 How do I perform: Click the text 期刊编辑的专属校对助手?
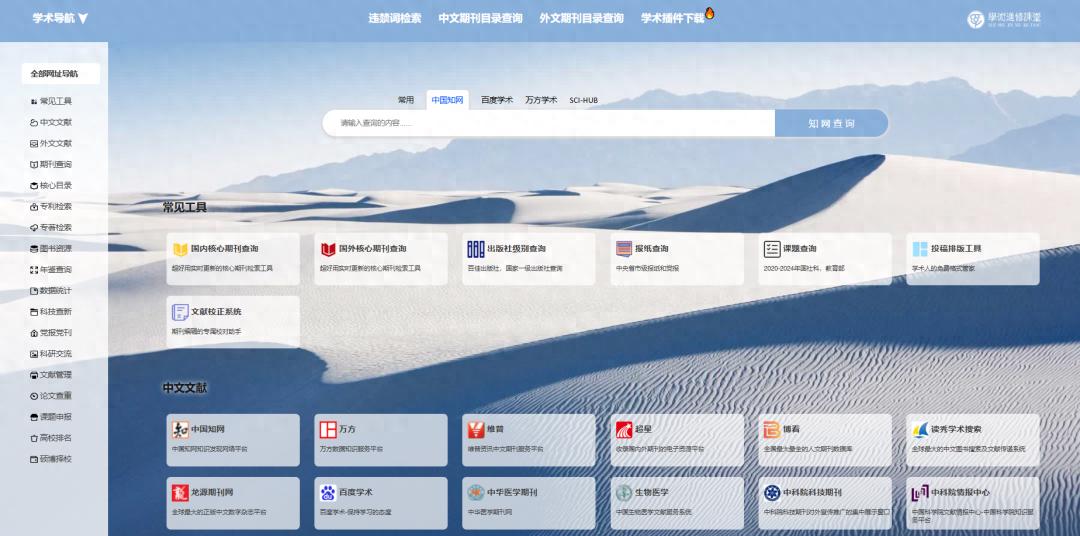click(207, 331)
